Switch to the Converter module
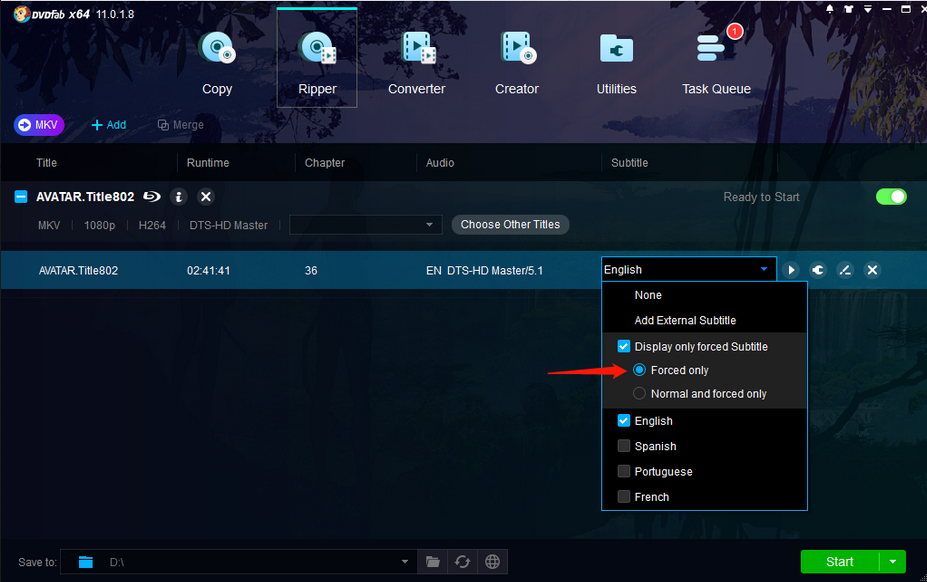The image size is (927, 582). 417,62
